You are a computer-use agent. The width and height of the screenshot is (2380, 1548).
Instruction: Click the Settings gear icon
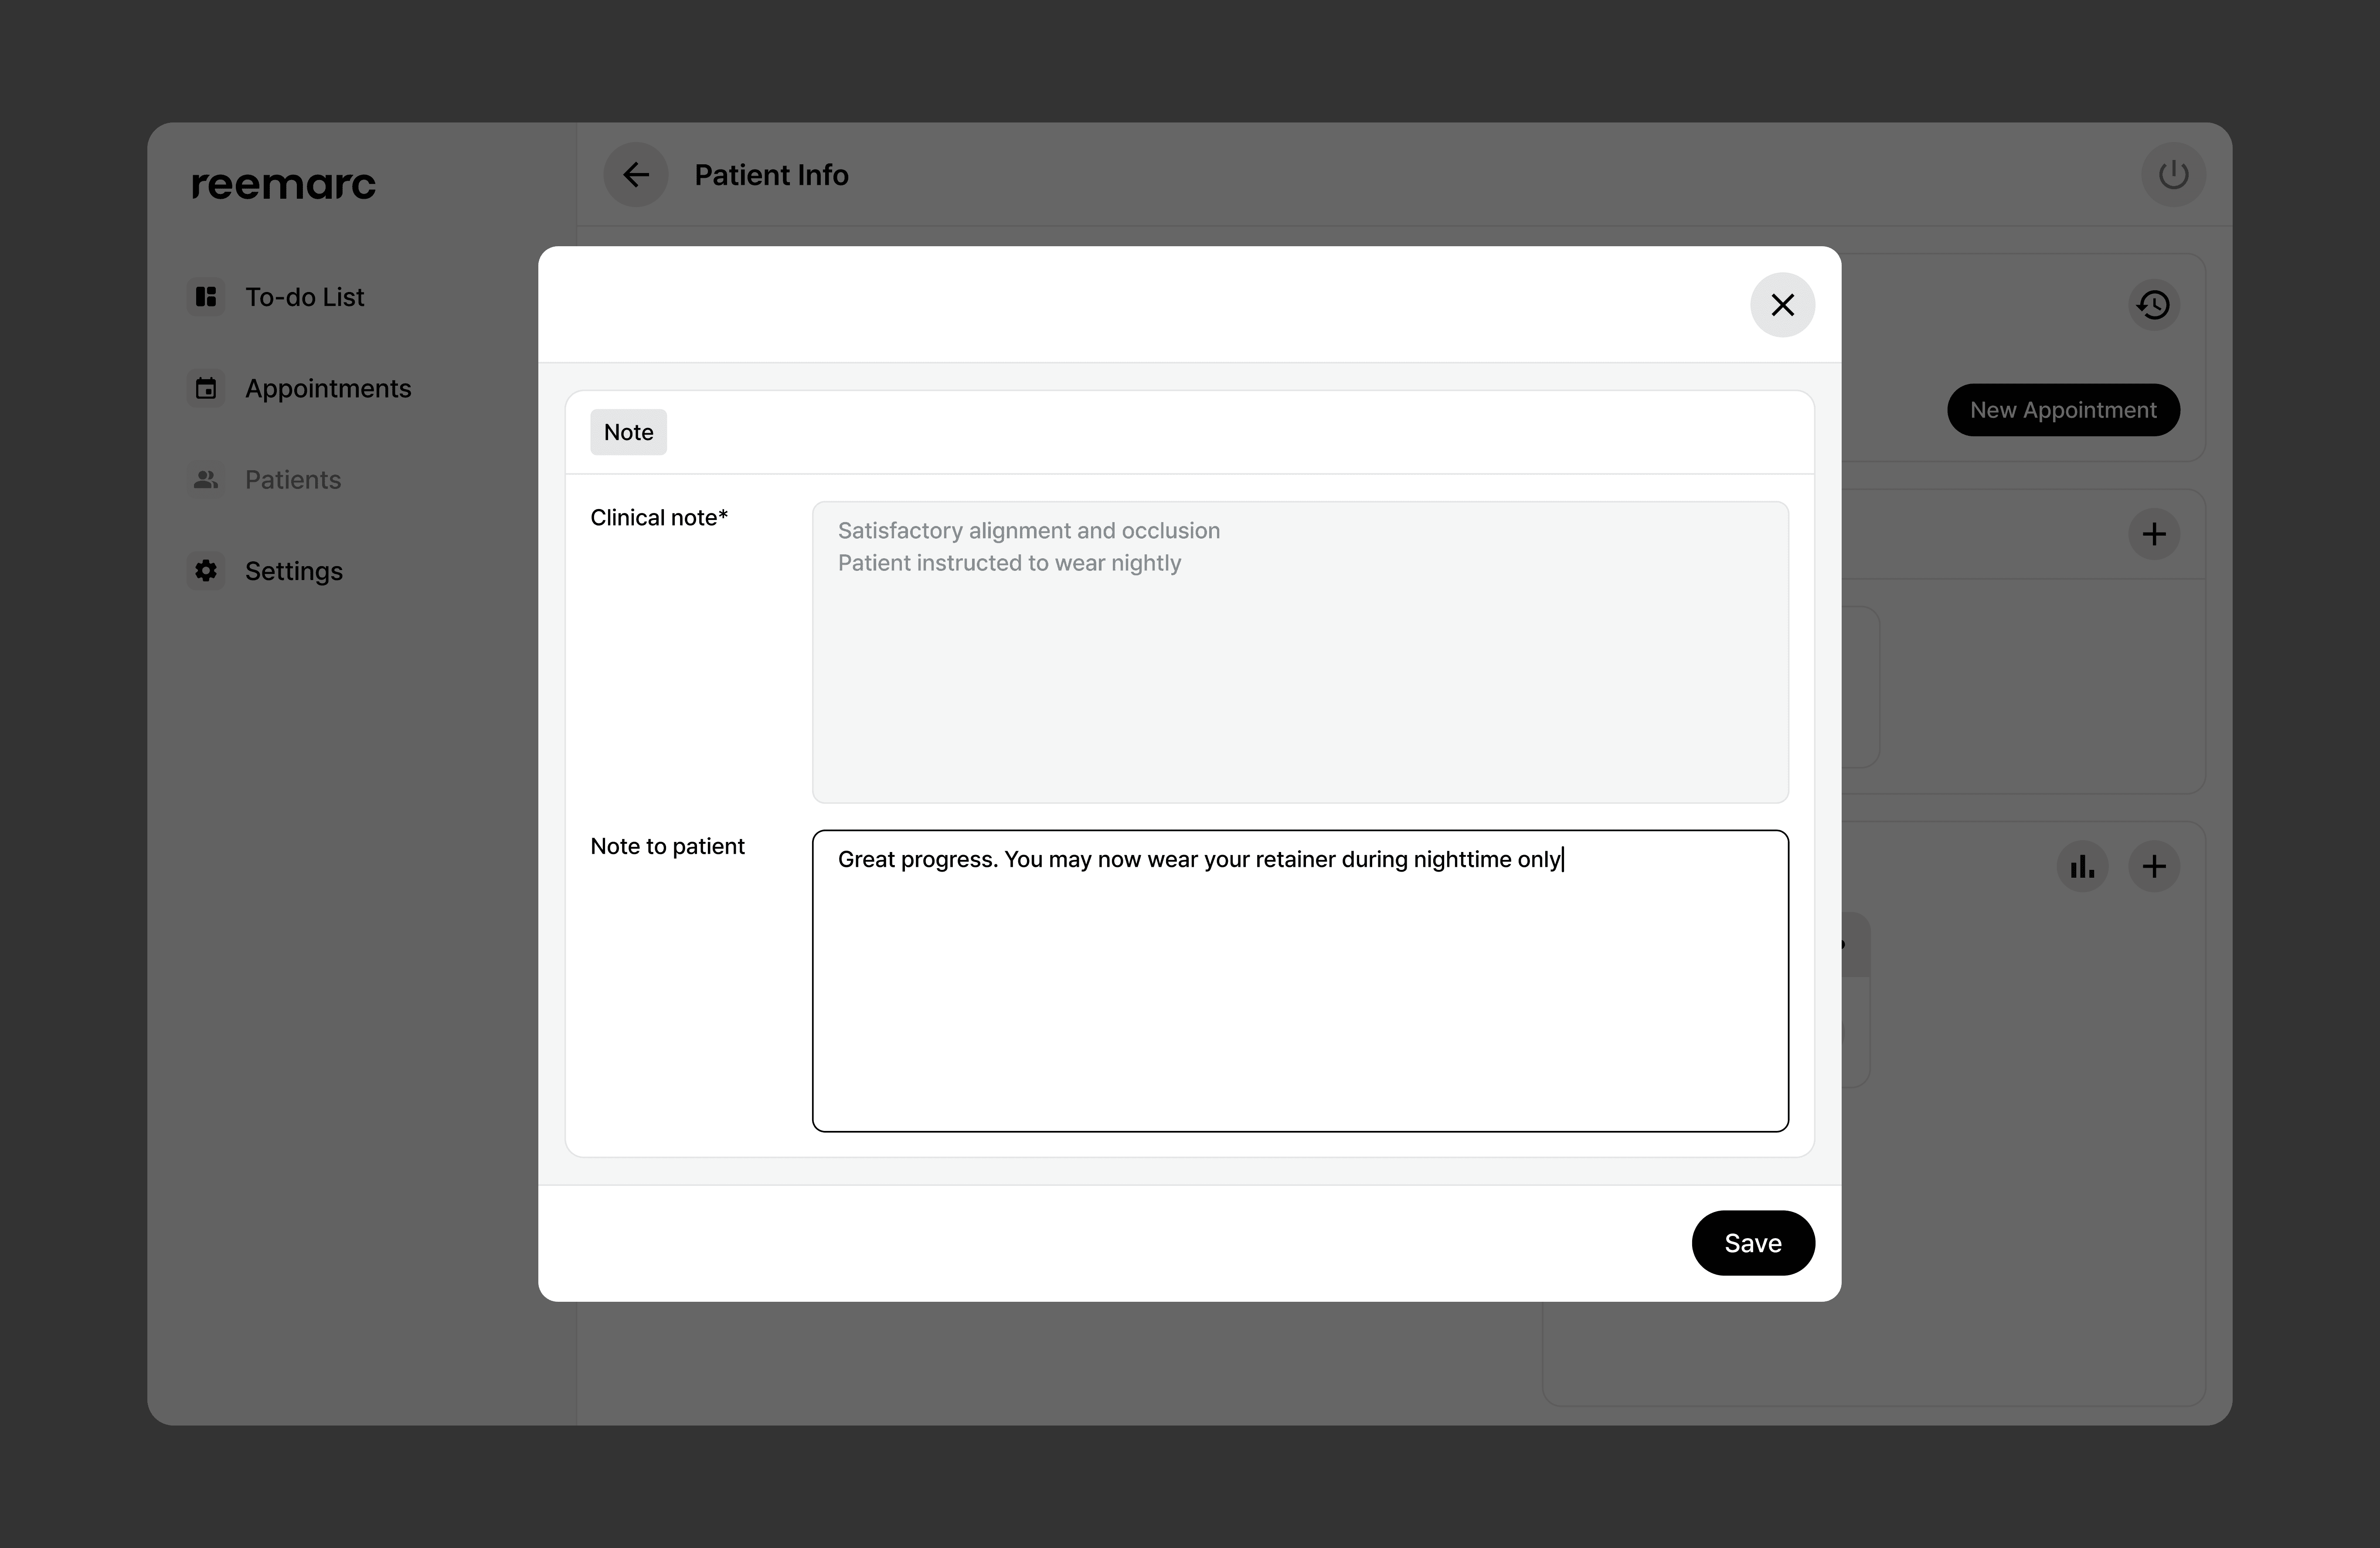tap(206, 571)
